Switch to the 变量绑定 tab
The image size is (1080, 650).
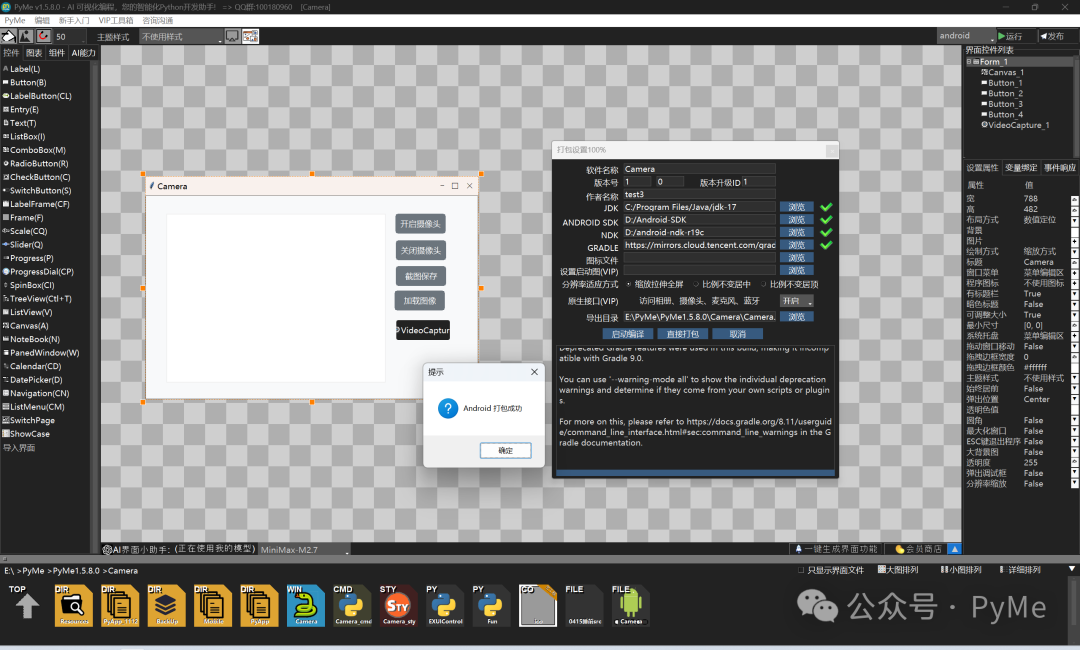[1021, 167]
